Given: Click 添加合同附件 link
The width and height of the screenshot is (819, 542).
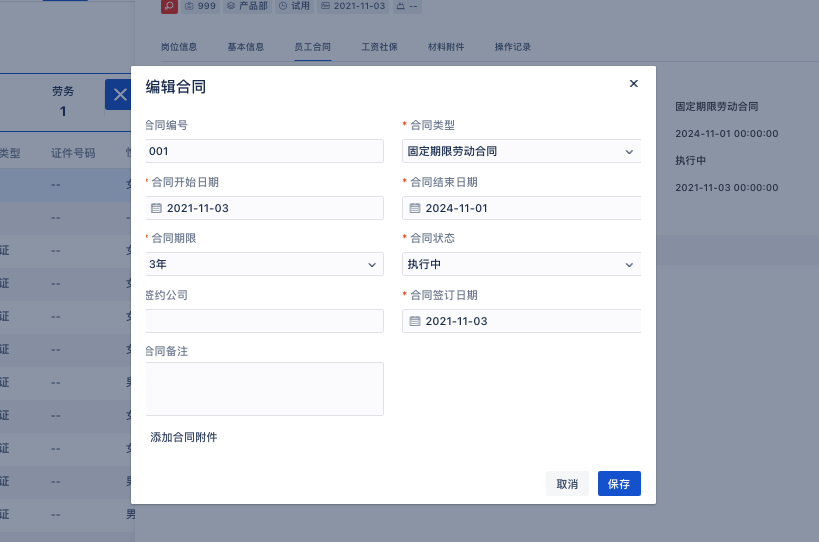Looking at the screenshot, I should [184, 438].
